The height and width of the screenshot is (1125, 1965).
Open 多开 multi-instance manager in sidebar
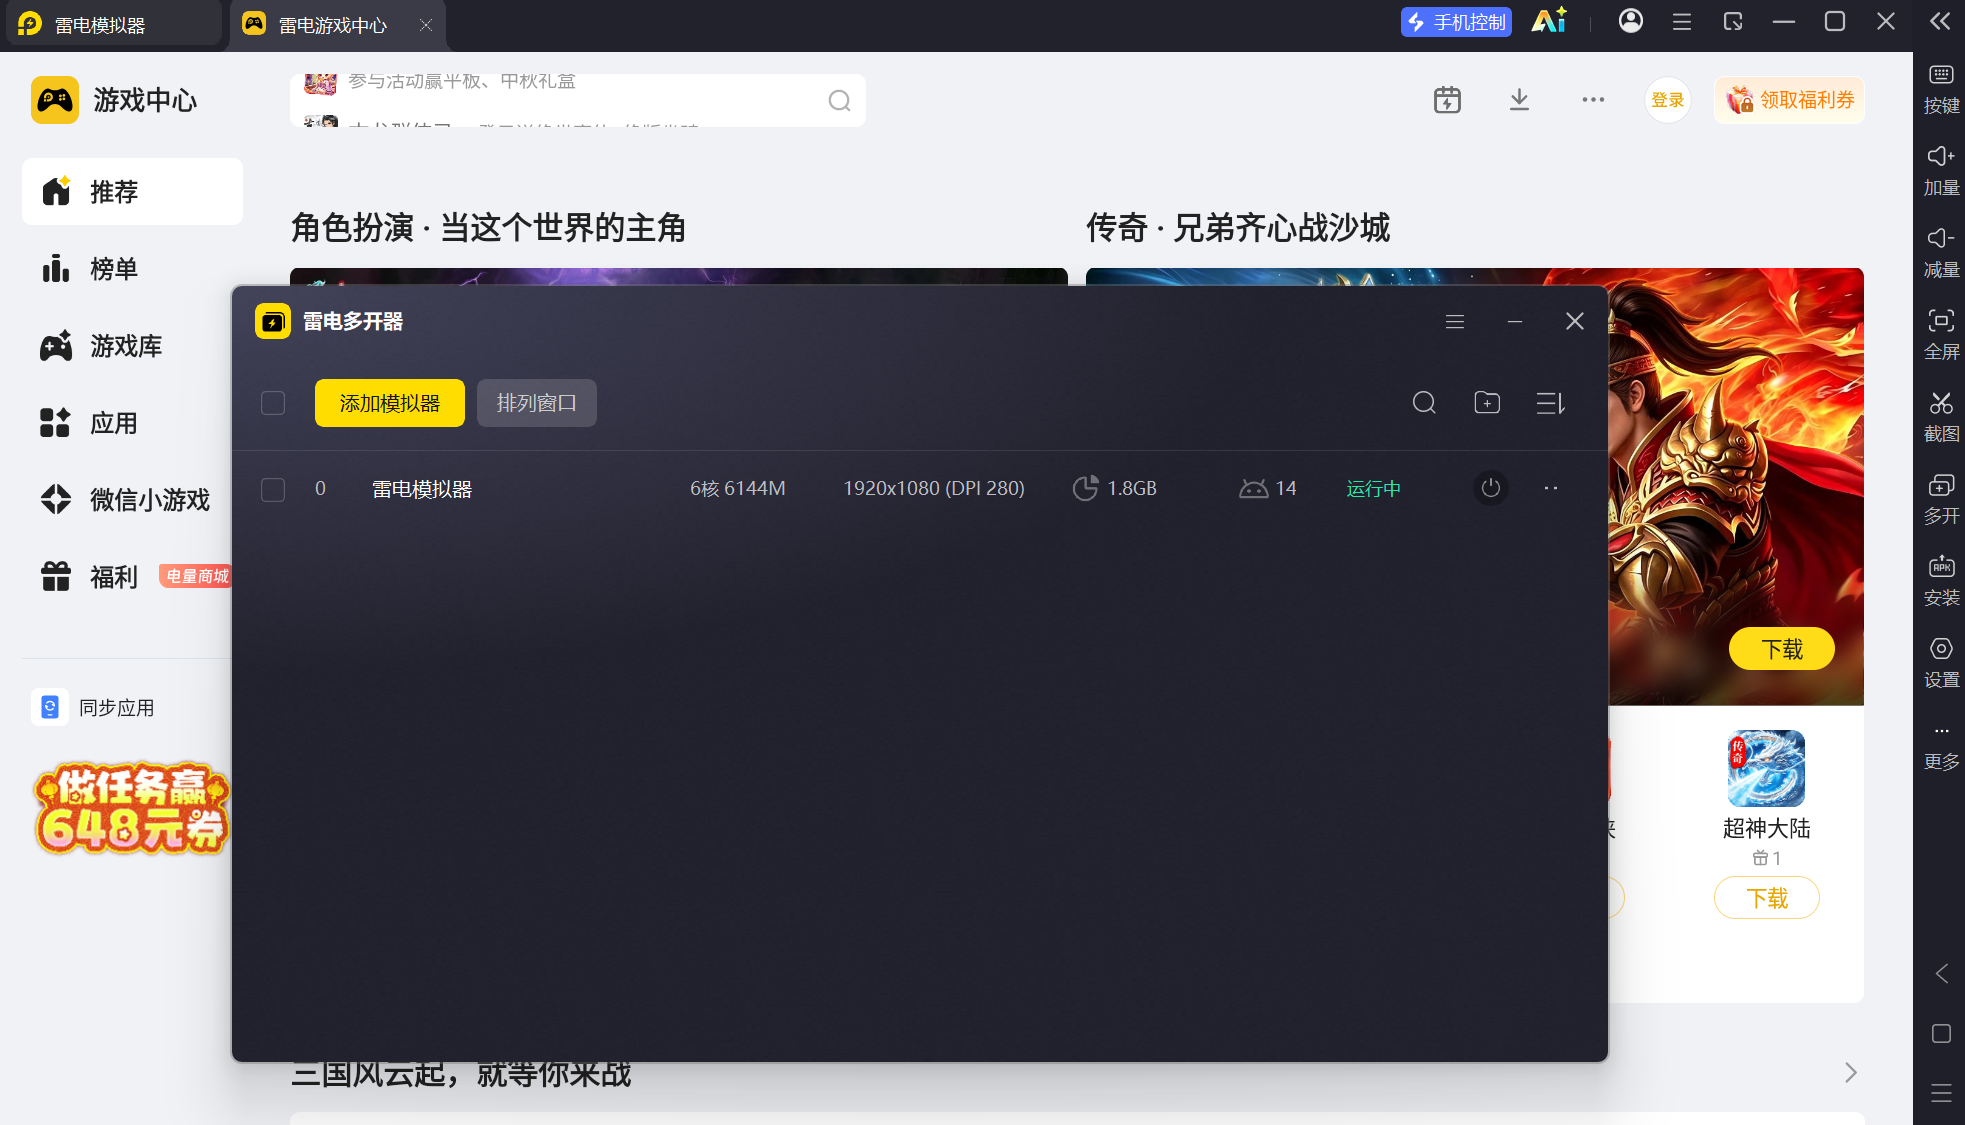[1941, 499]
